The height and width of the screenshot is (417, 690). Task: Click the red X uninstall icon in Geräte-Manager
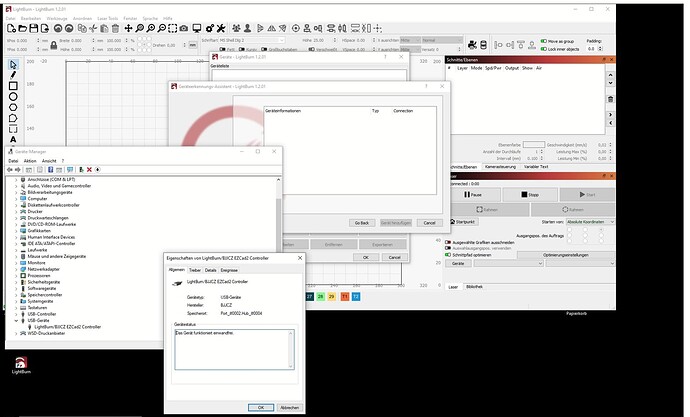pyautogui.click(x=89, y=169)
